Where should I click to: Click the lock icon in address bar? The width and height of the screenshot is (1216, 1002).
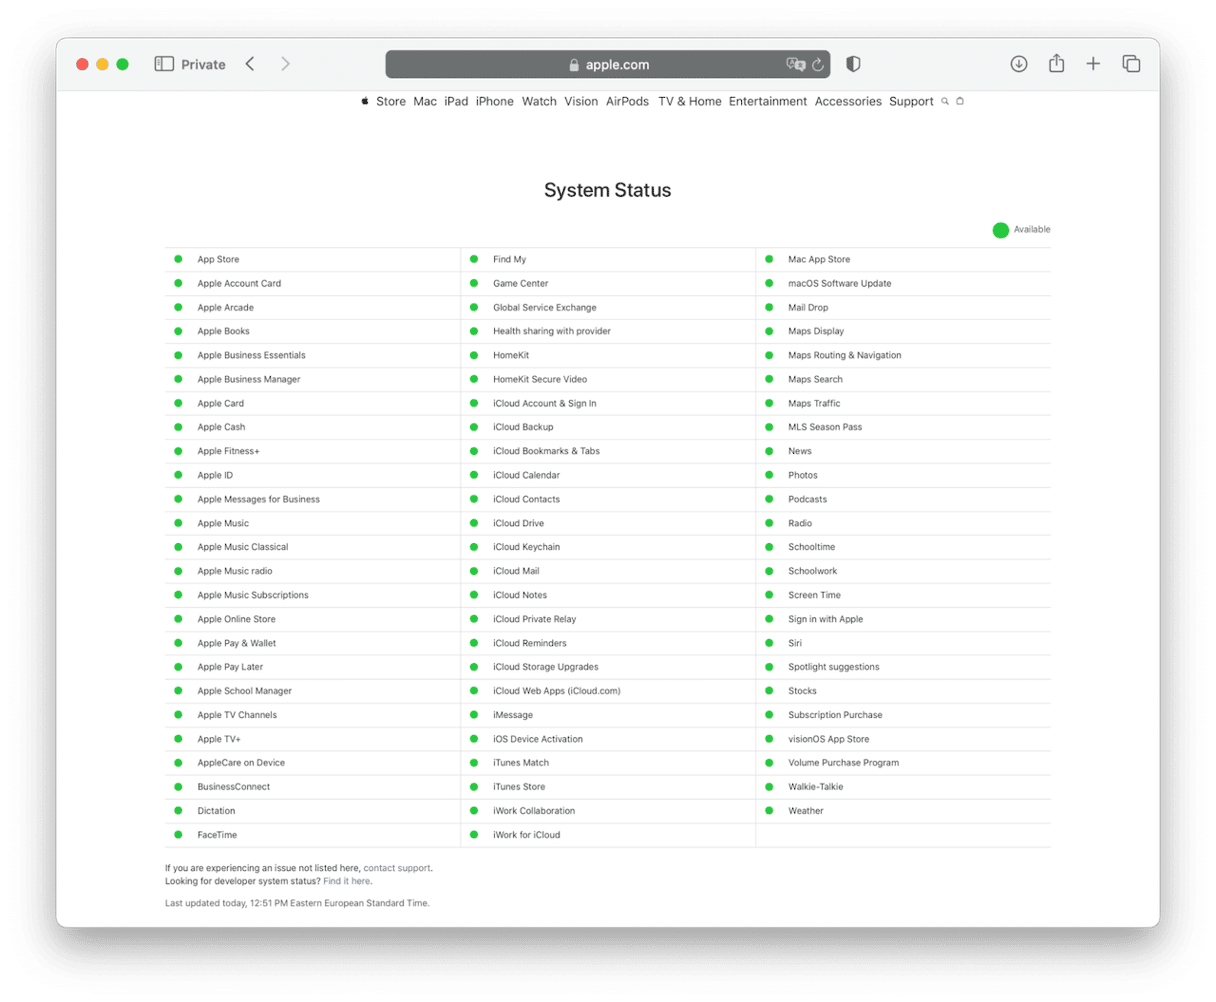pos(574,65)
